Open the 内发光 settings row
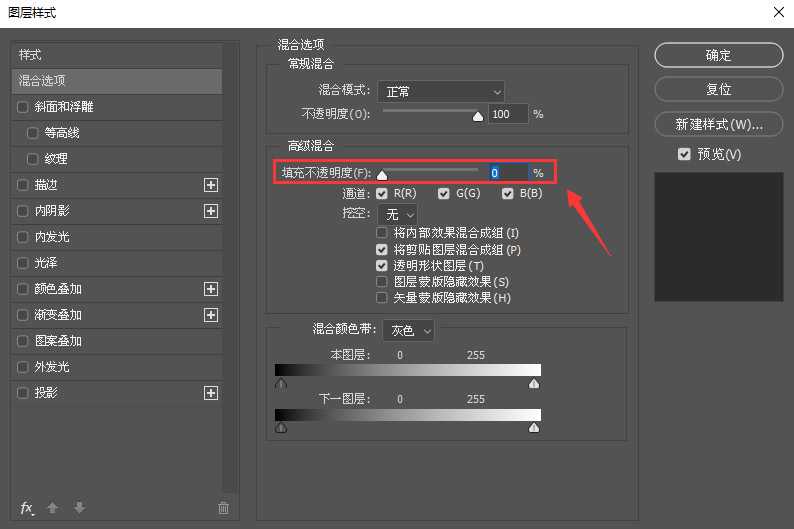The width and height of the screenshot is (794, 529). click(116, 237)
